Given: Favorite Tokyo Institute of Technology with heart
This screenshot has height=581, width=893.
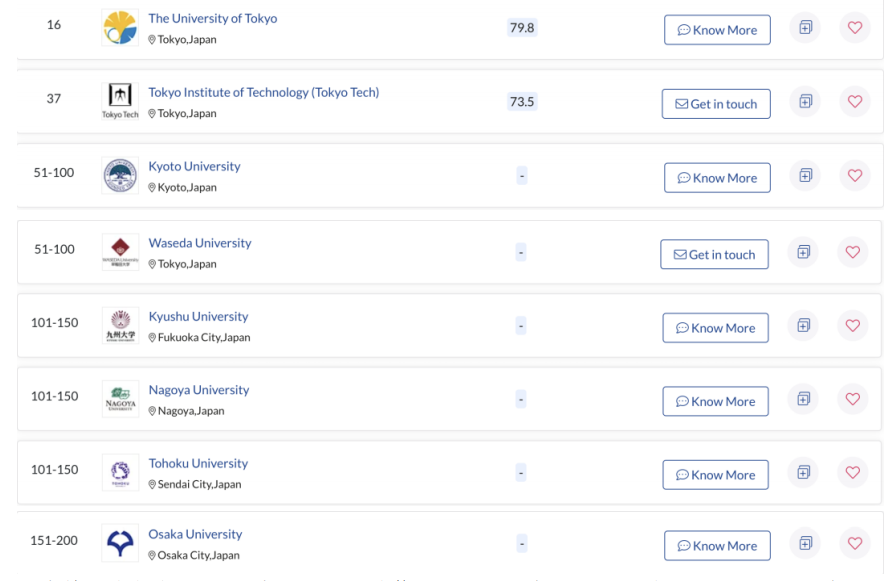Looking at the screenshot, I should point(855,101).
